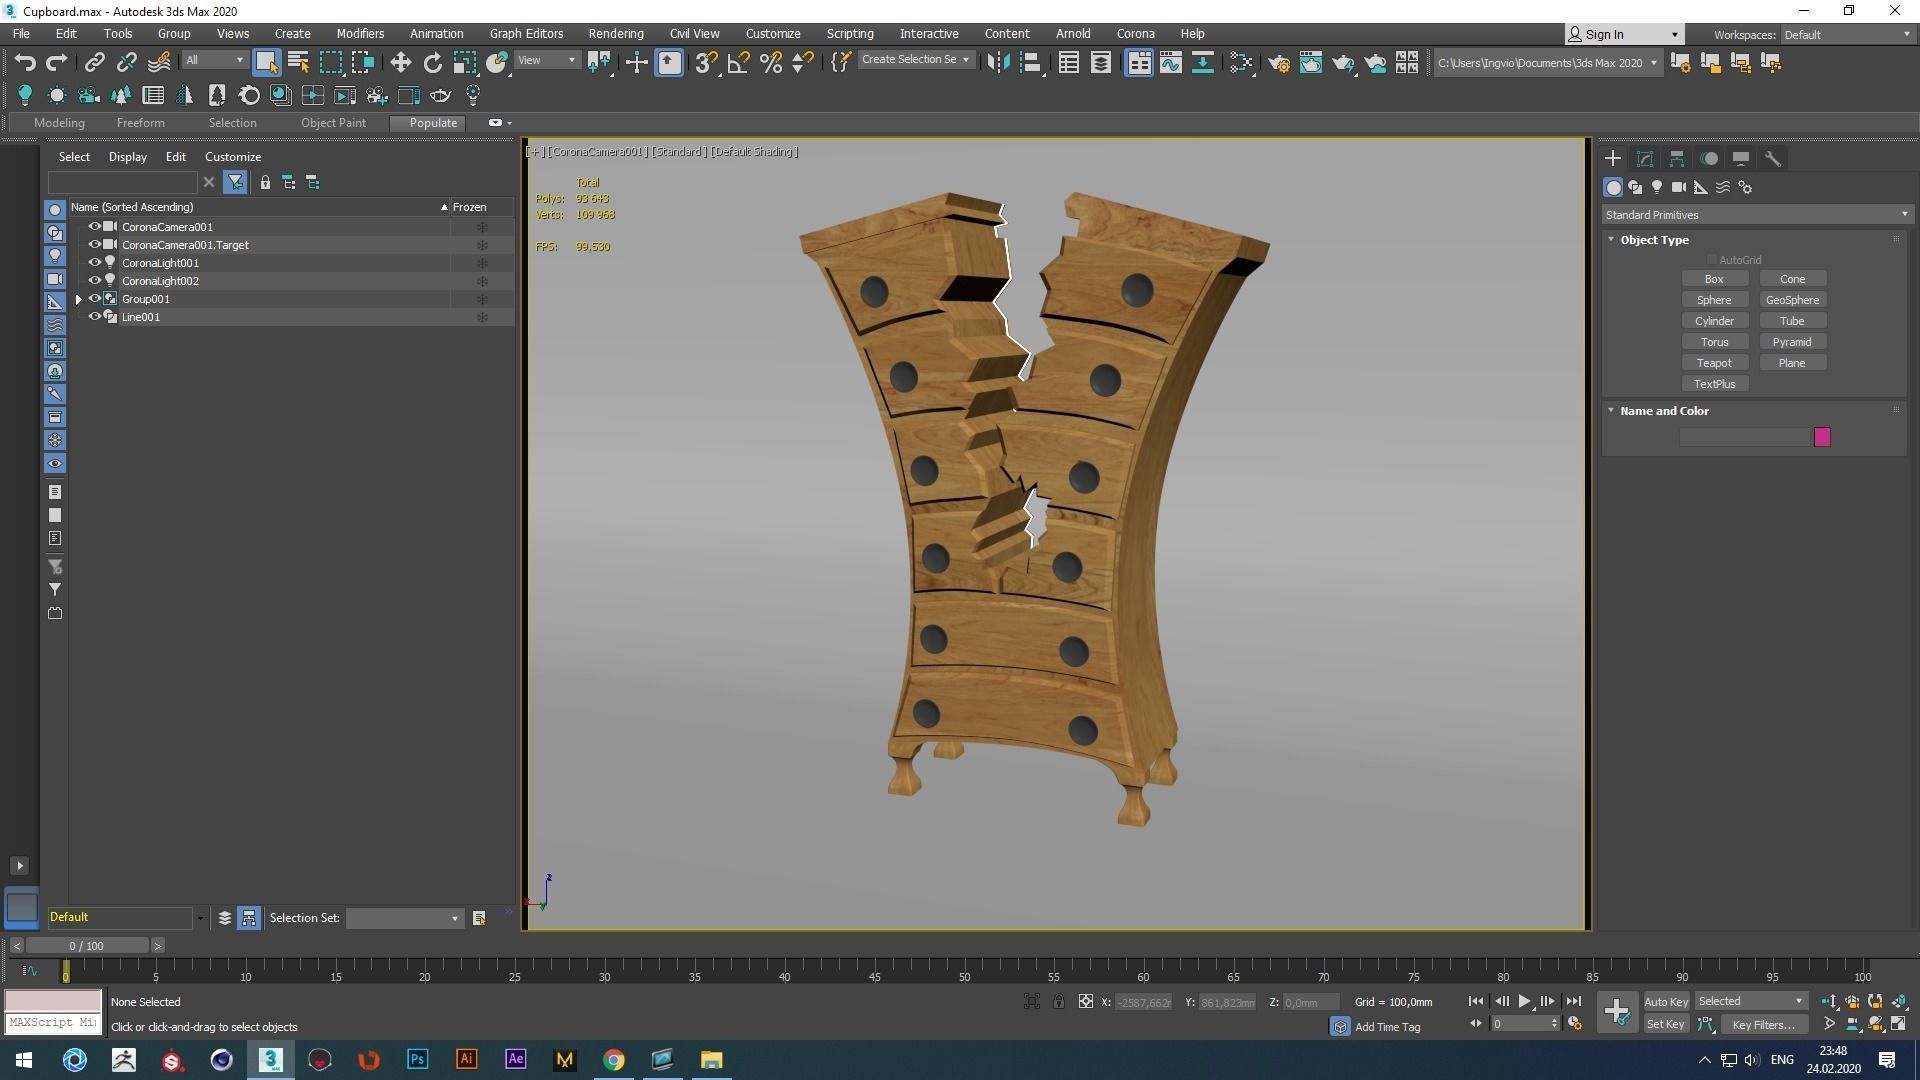Select the Geometry category icon
Screen dimensions: 1920x1080
click(x=1613, y=187)
